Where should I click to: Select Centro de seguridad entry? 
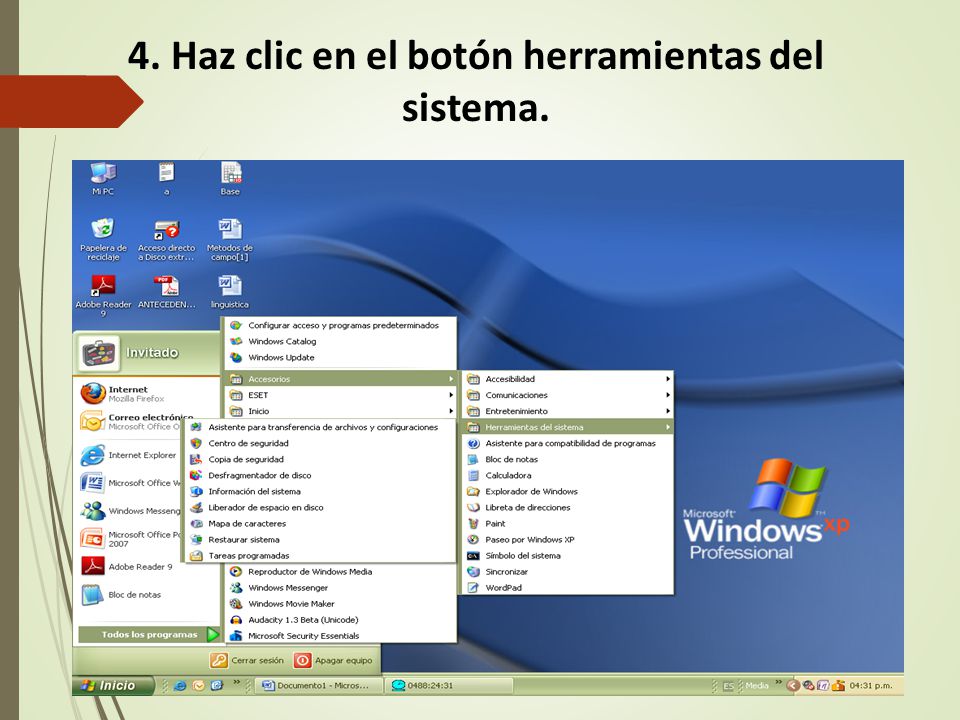tap(320, 443)
